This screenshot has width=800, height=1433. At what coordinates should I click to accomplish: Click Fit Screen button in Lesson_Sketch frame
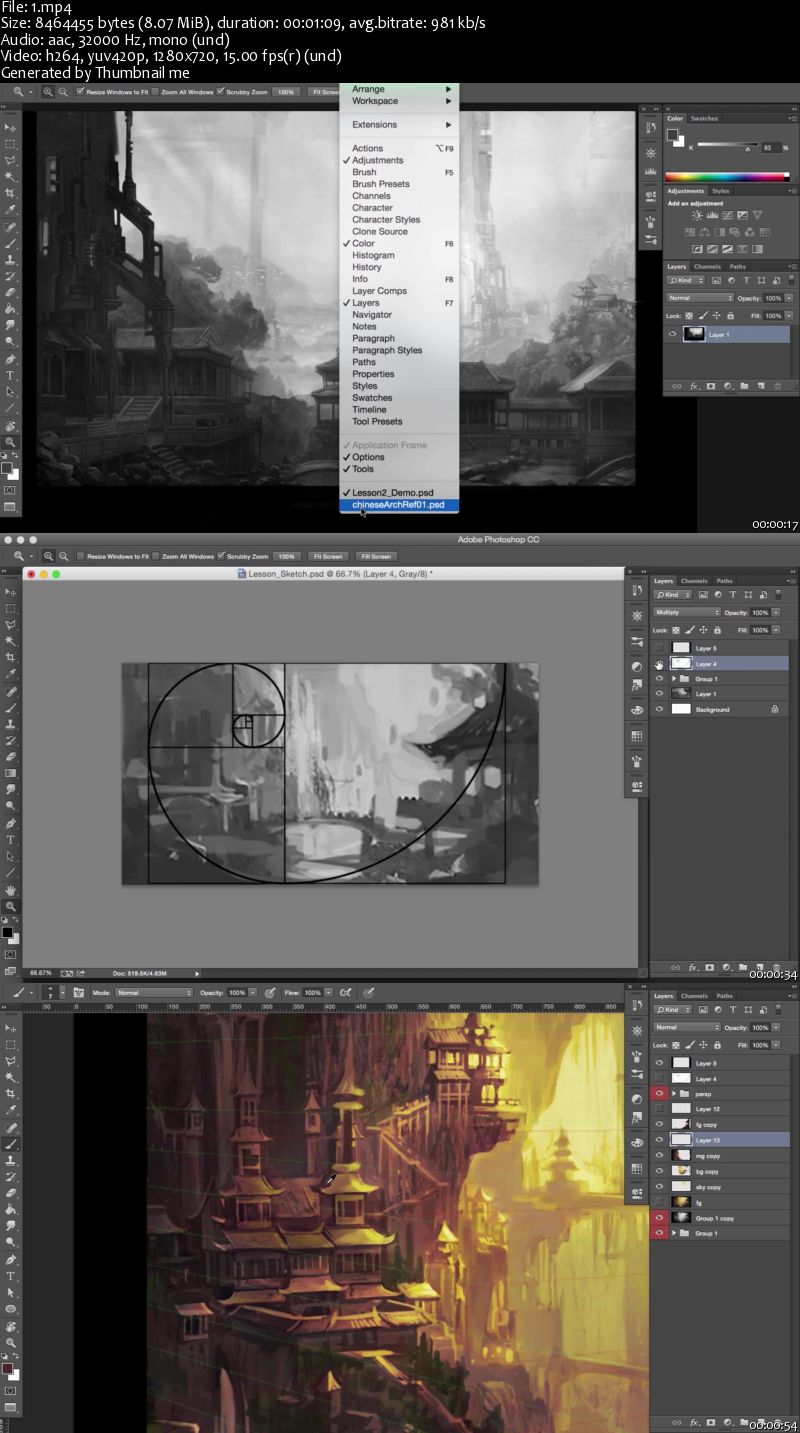tap(328, 556)
